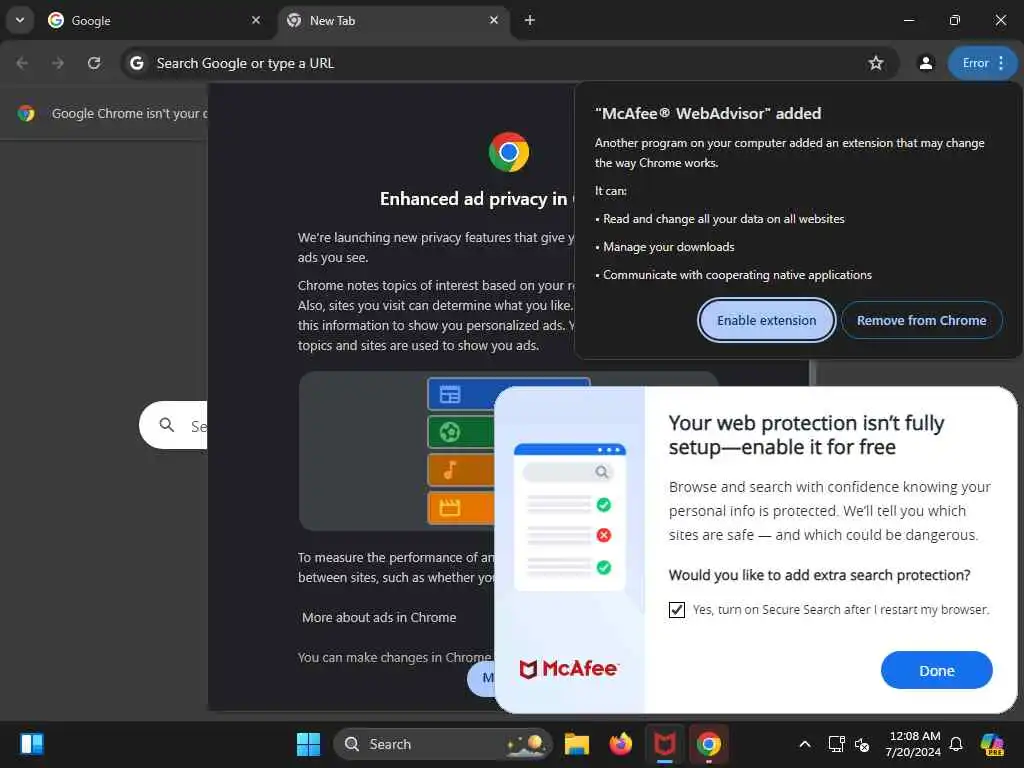The width and height of the screenshot is (1024, 768).
Task: Open the tab search dropdown arrow
Action: pyautogui.click(x=20, y=20)
